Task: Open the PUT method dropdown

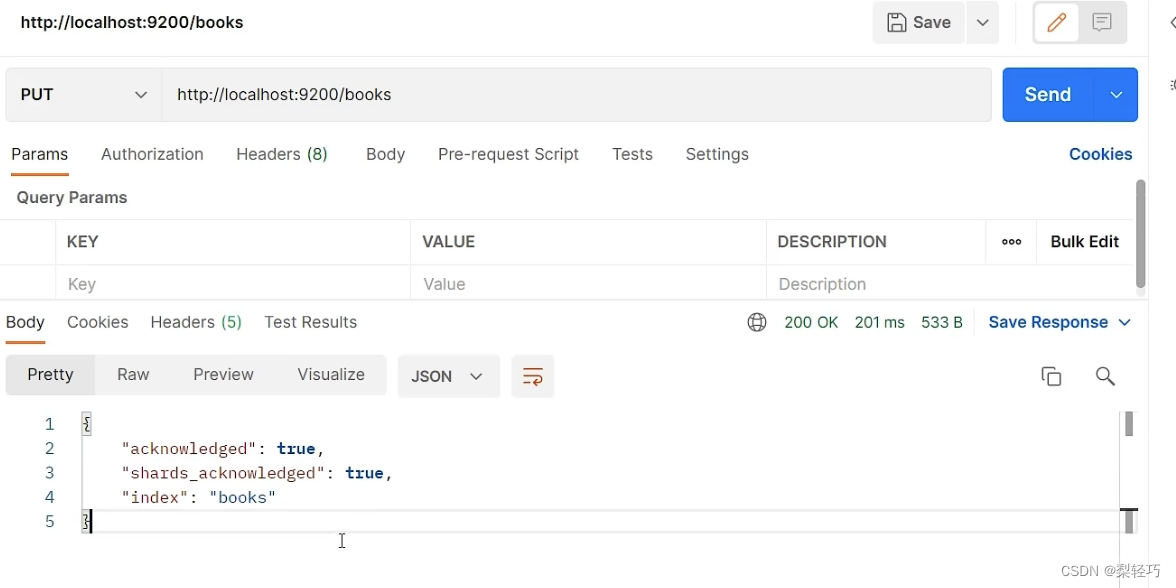Action: [x=84, y=95]
